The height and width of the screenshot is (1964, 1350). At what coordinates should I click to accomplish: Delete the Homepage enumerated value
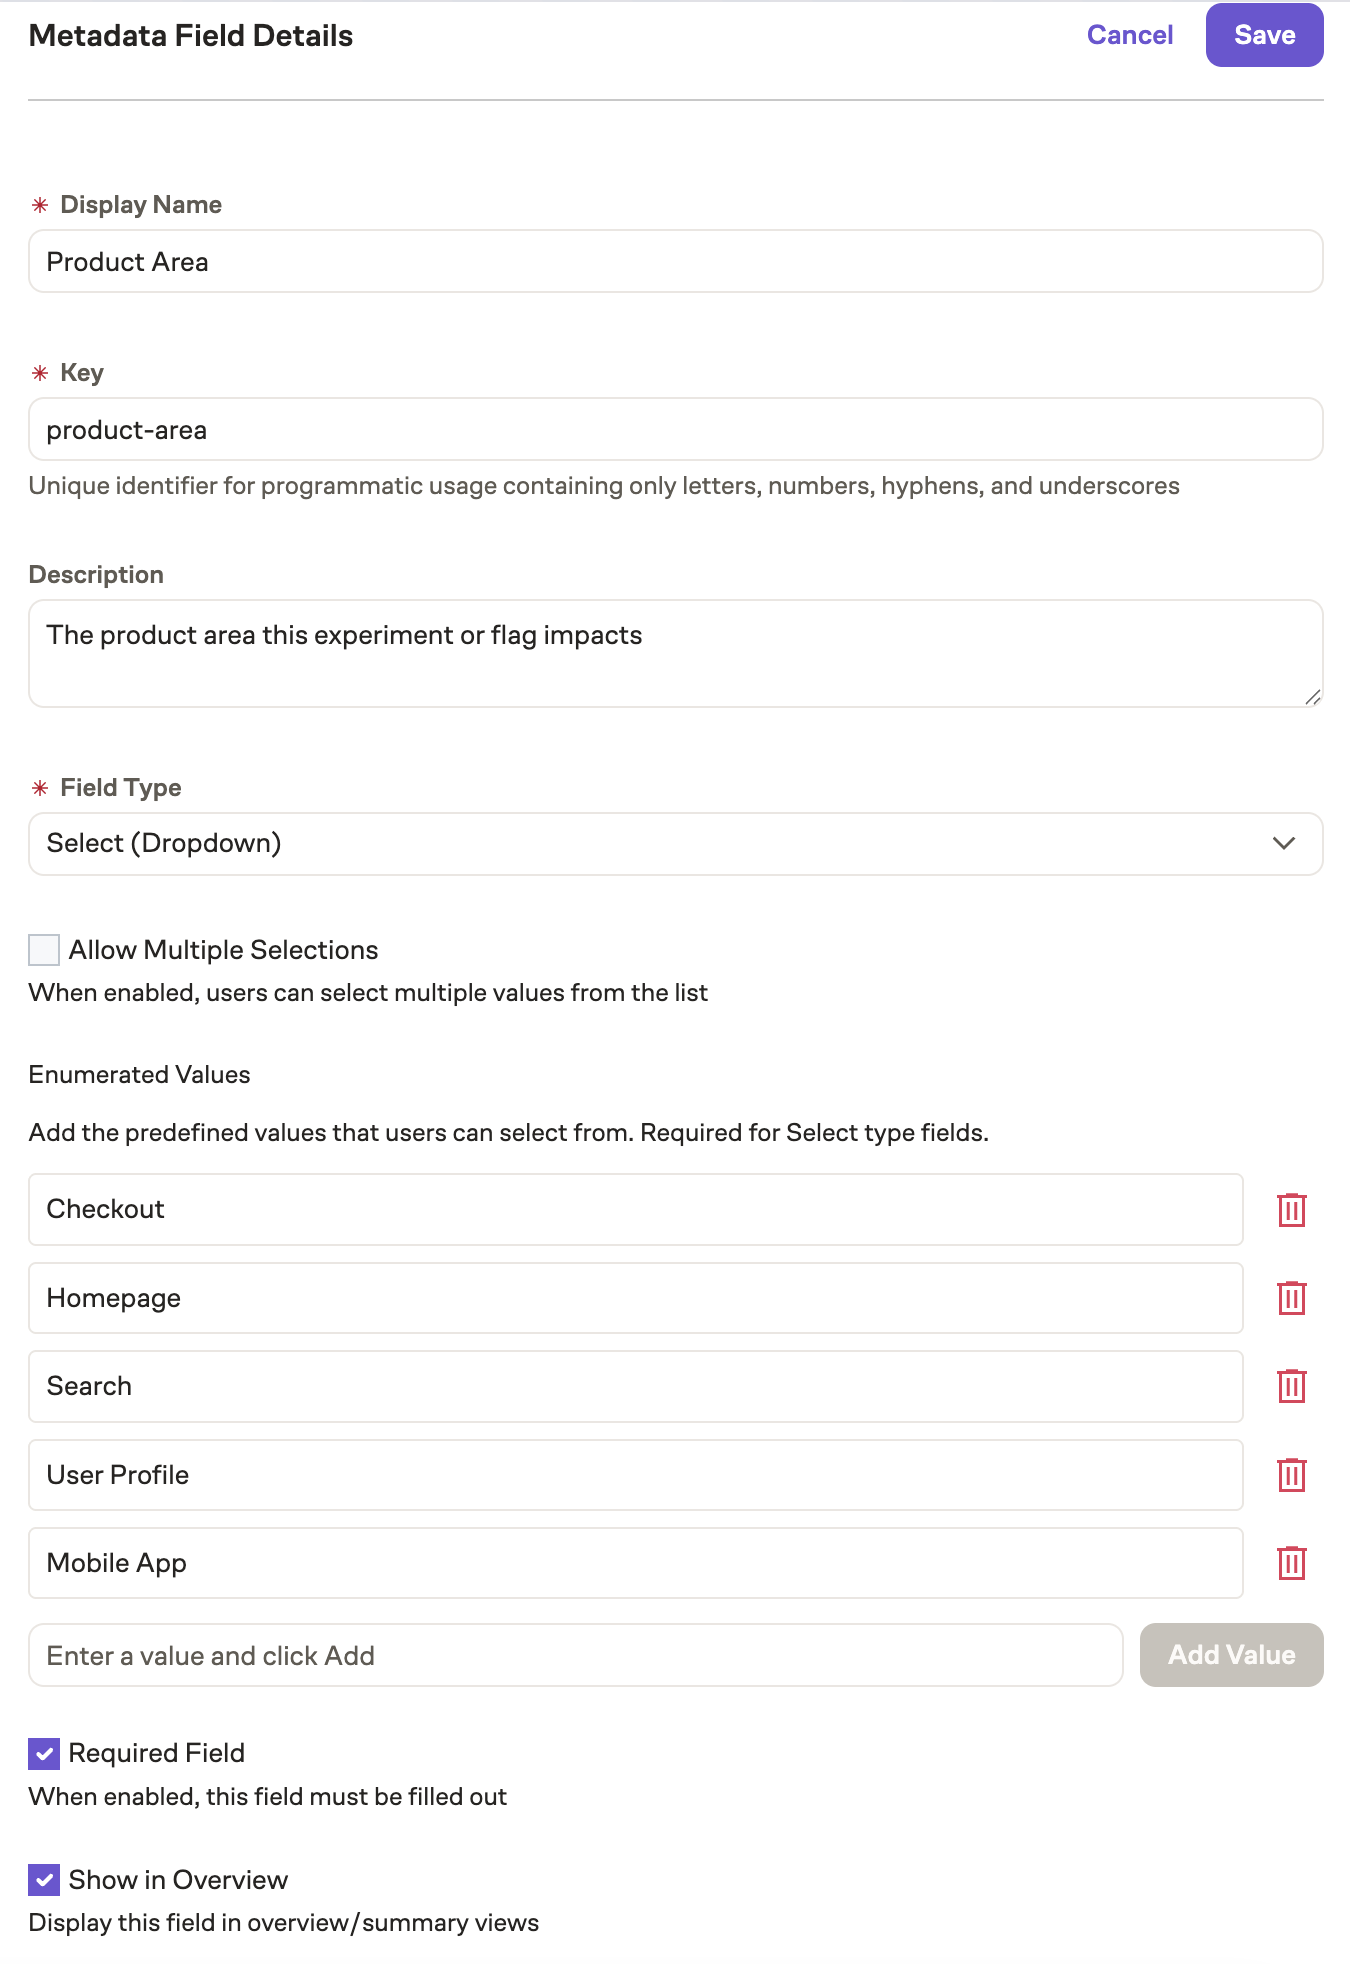tap(1292, 1298)
